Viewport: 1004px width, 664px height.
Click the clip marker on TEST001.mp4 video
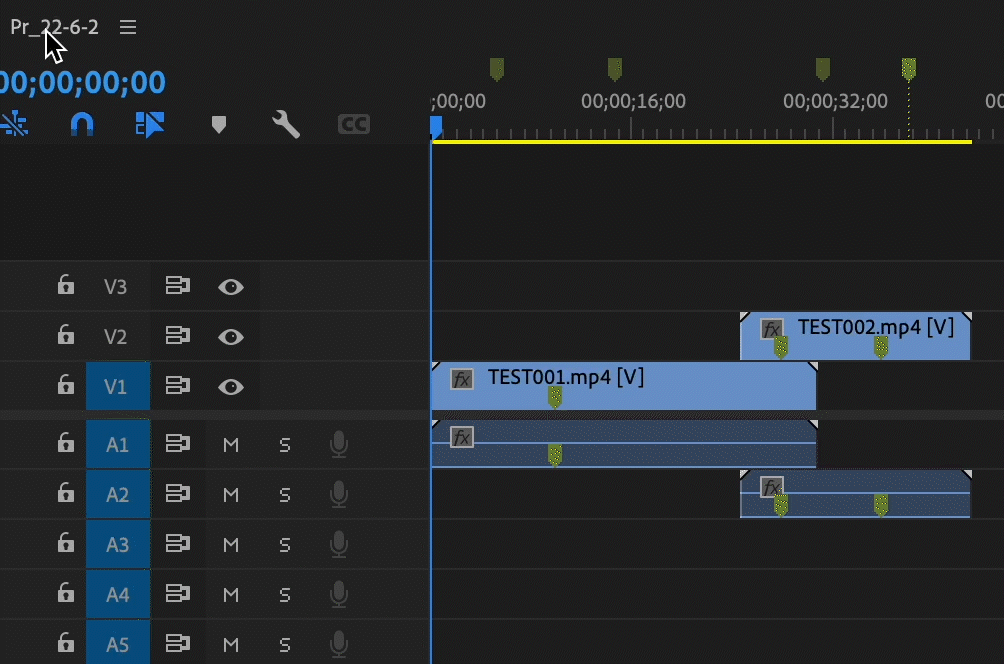click(x=555, y=397)
